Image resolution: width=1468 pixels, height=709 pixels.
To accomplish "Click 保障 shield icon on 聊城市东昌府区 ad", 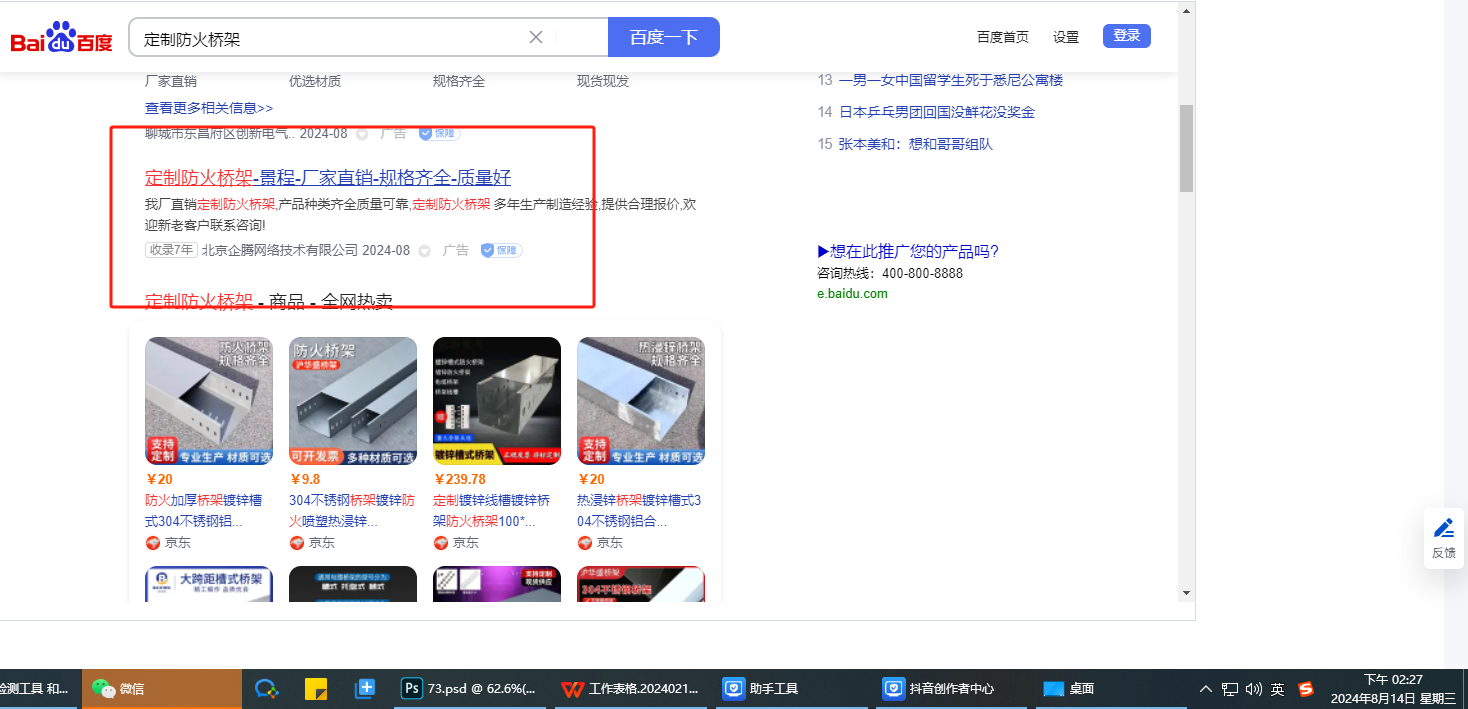I will (x=439, y=133).
